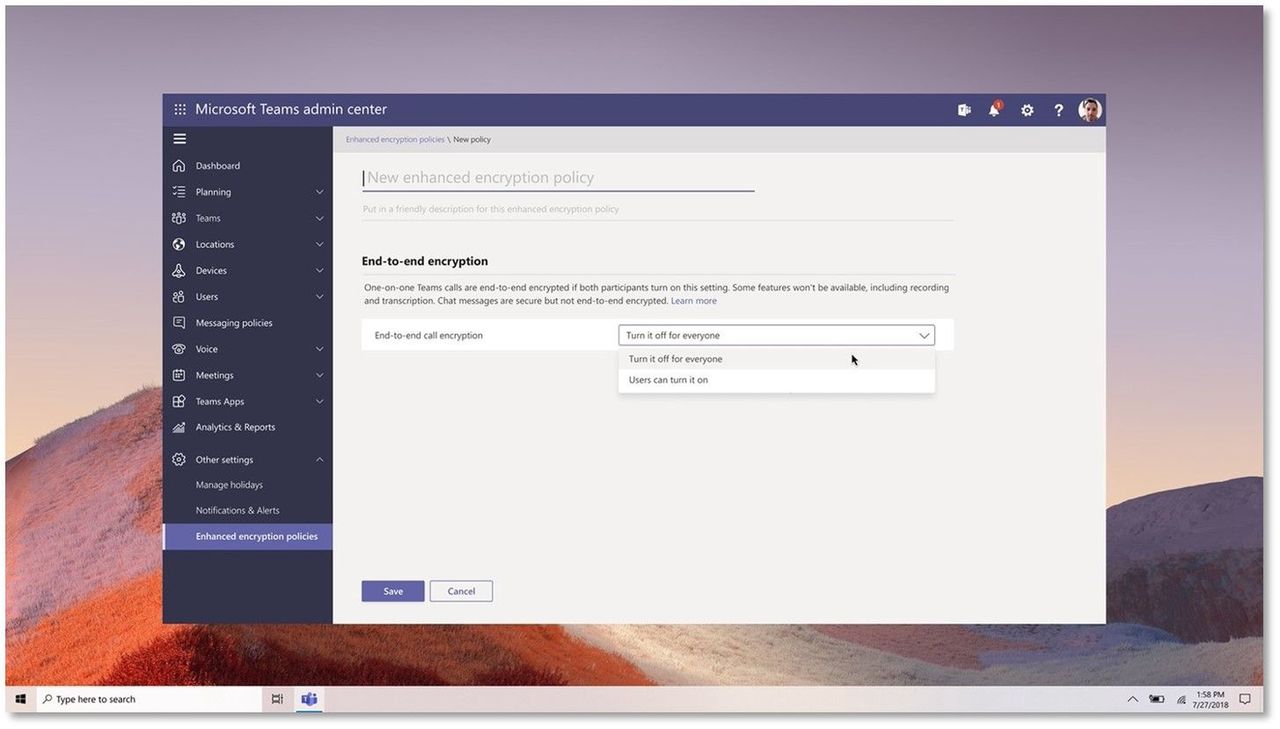Select 'Turn it off for everyone' option

(x=776, y=359)
